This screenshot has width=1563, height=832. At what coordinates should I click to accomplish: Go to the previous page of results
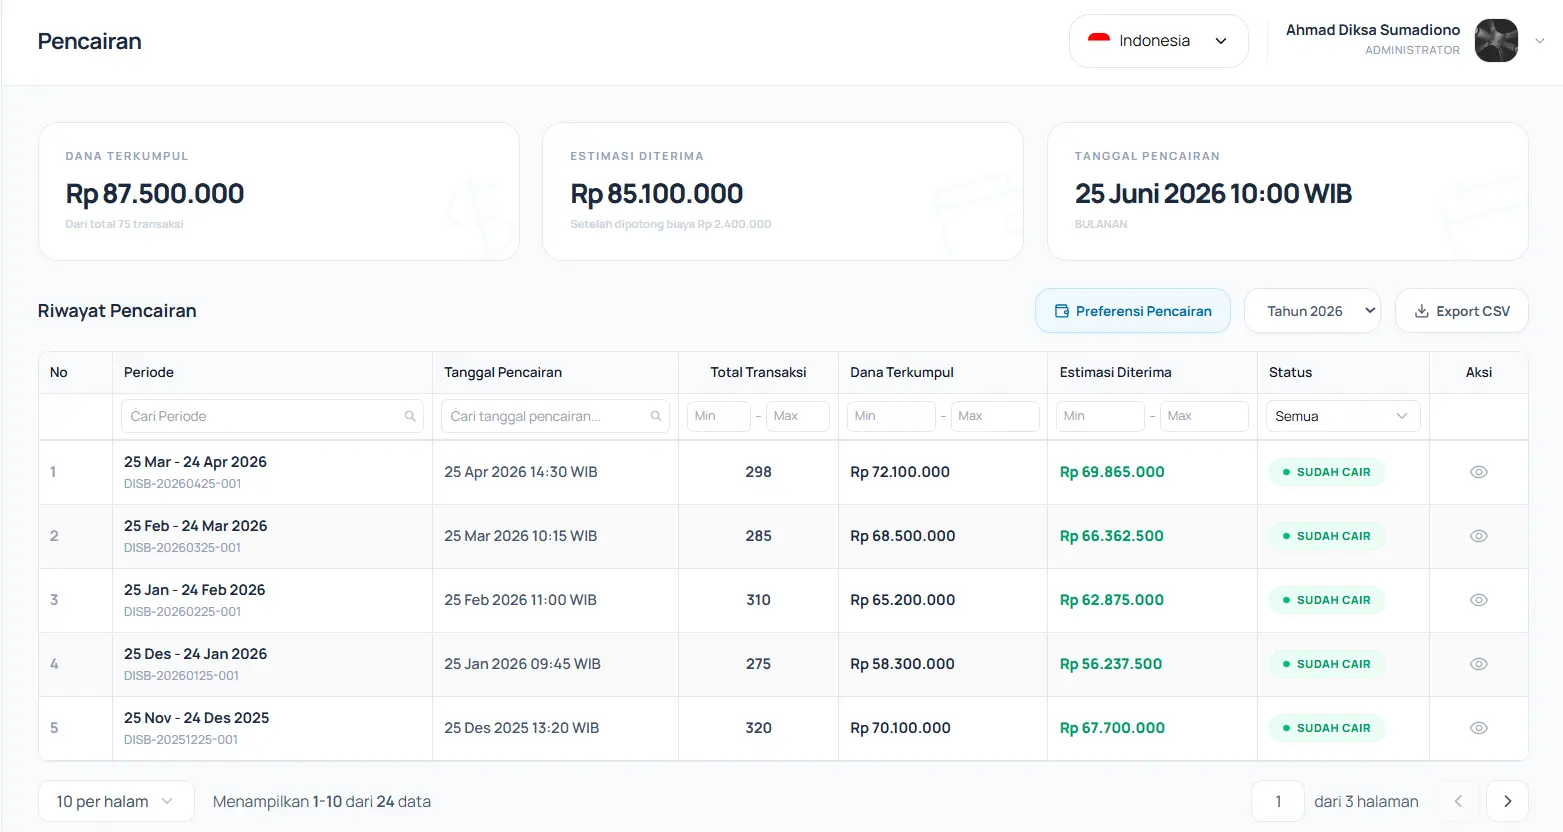tap(1458, 801)
